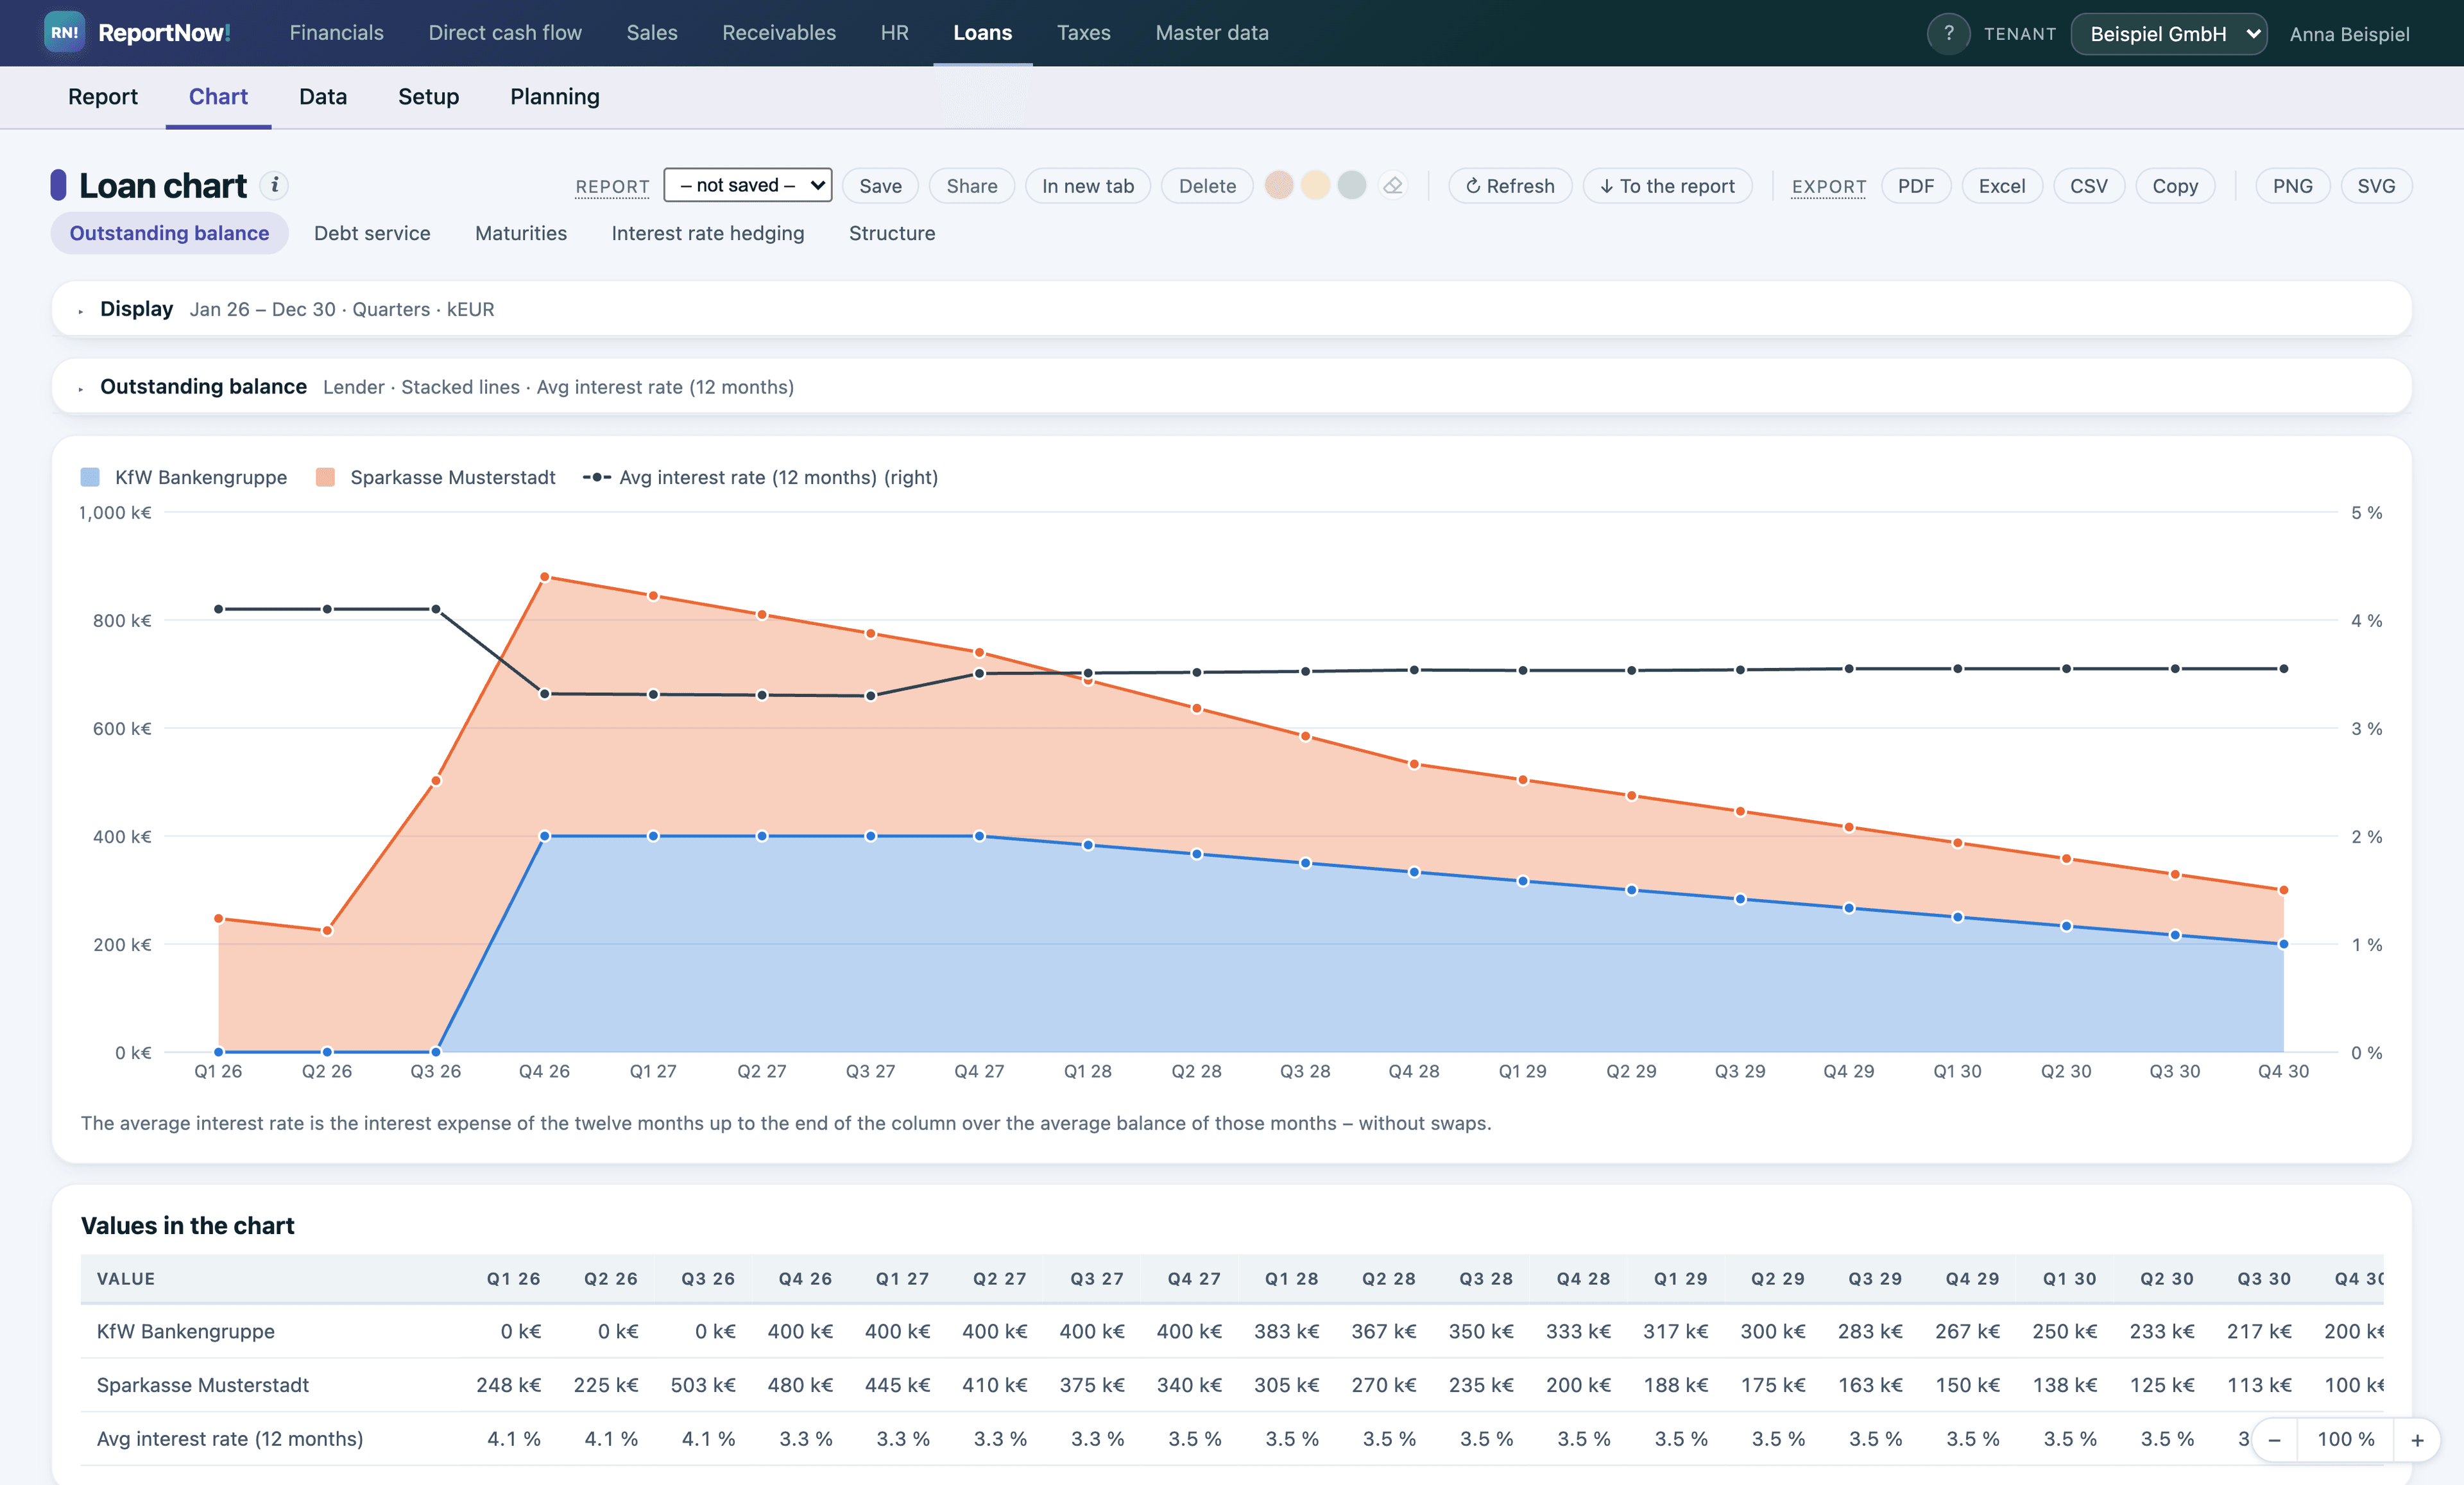Expand the Display settings section
The height and width of the screenshot is (1485, 2464).
click(x=1231, y=309)
